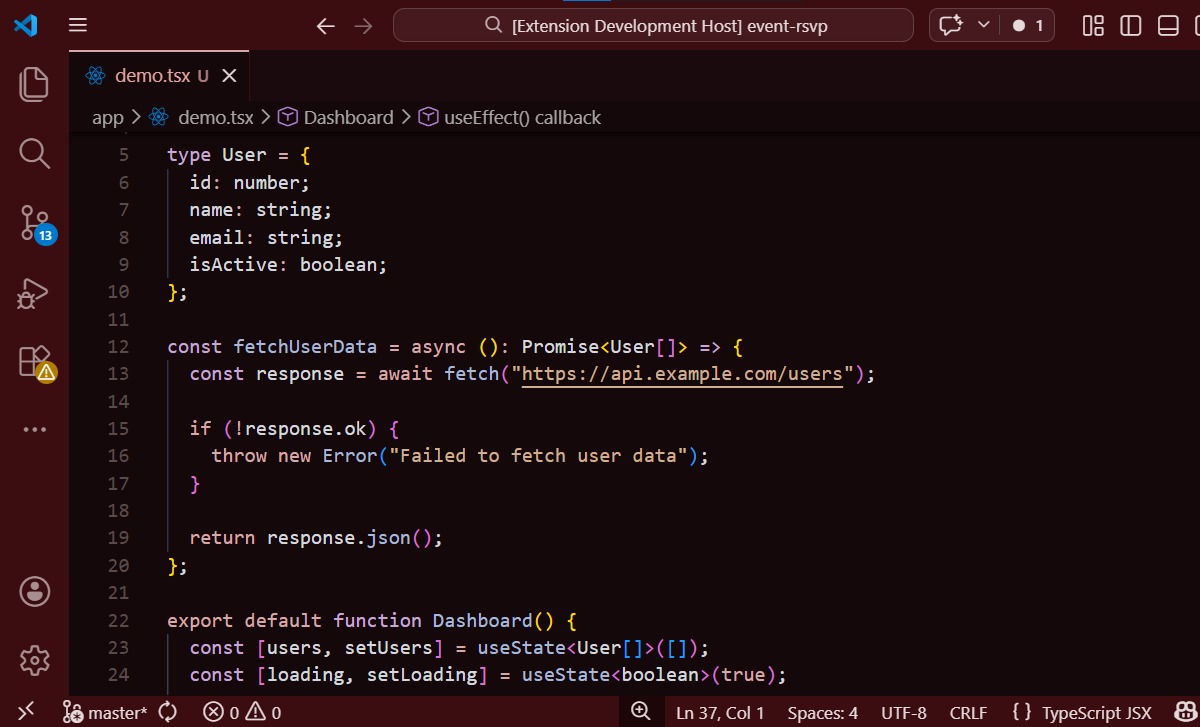Open Copilot chat with sparkle icon
This screenshot has height=727, width=1200.
click(x=951, y=25)
